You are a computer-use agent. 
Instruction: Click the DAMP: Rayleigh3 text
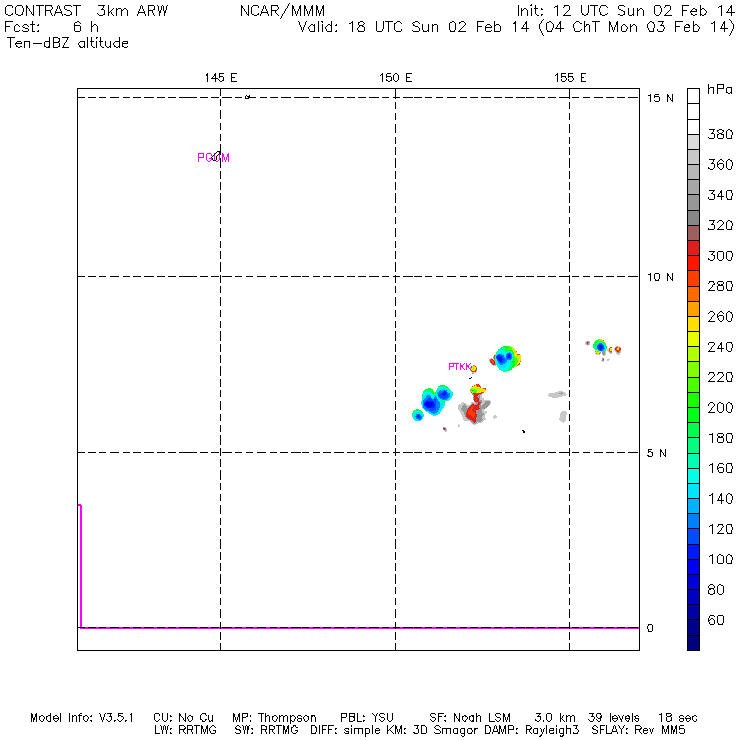click(531, 730)
